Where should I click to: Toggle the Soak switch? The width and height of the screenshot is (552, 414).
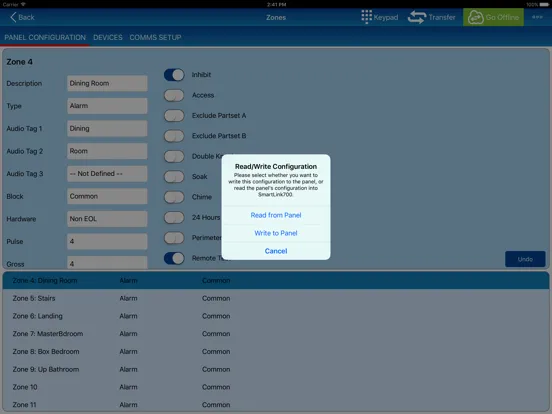pyautogui.click(x=174, y=177)
